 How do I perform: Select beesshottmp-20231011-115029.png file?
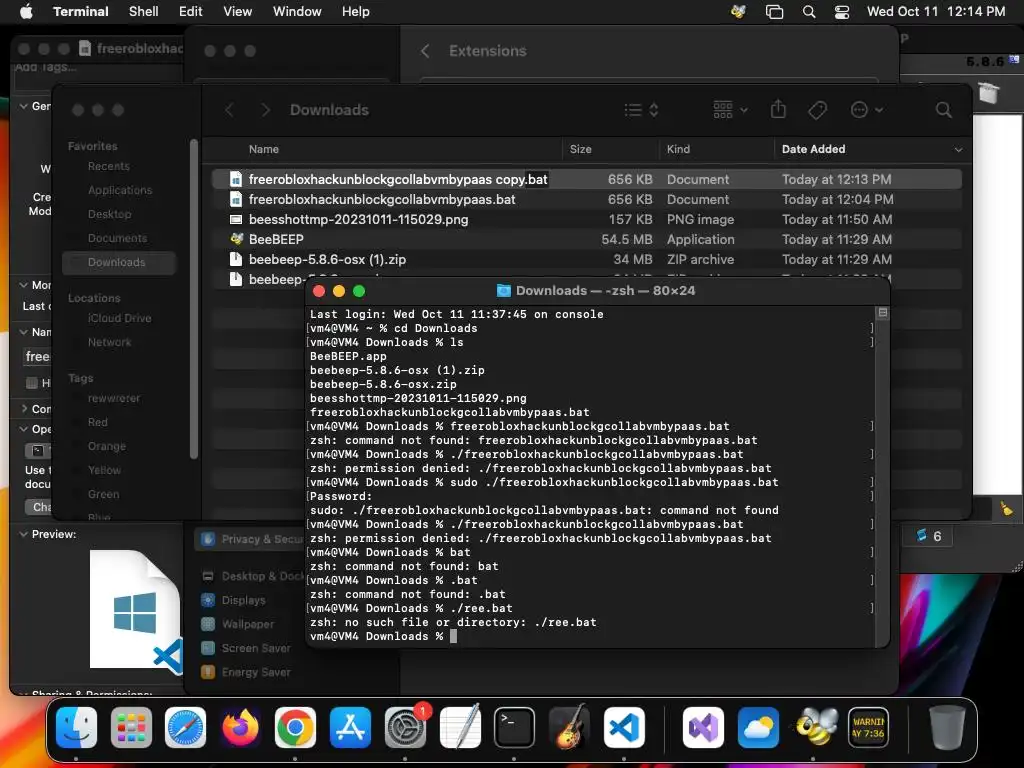(x=586, y=219)
